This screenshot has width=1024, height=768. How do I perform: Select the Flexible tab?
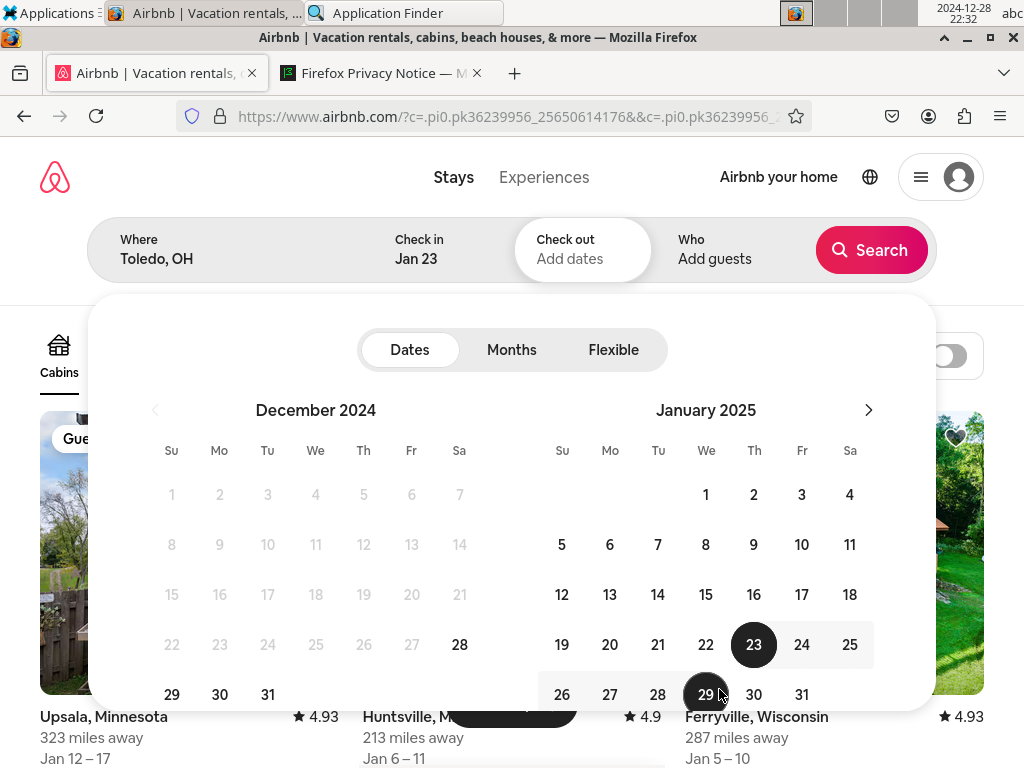pyautogui.click(x=614, y=350)
